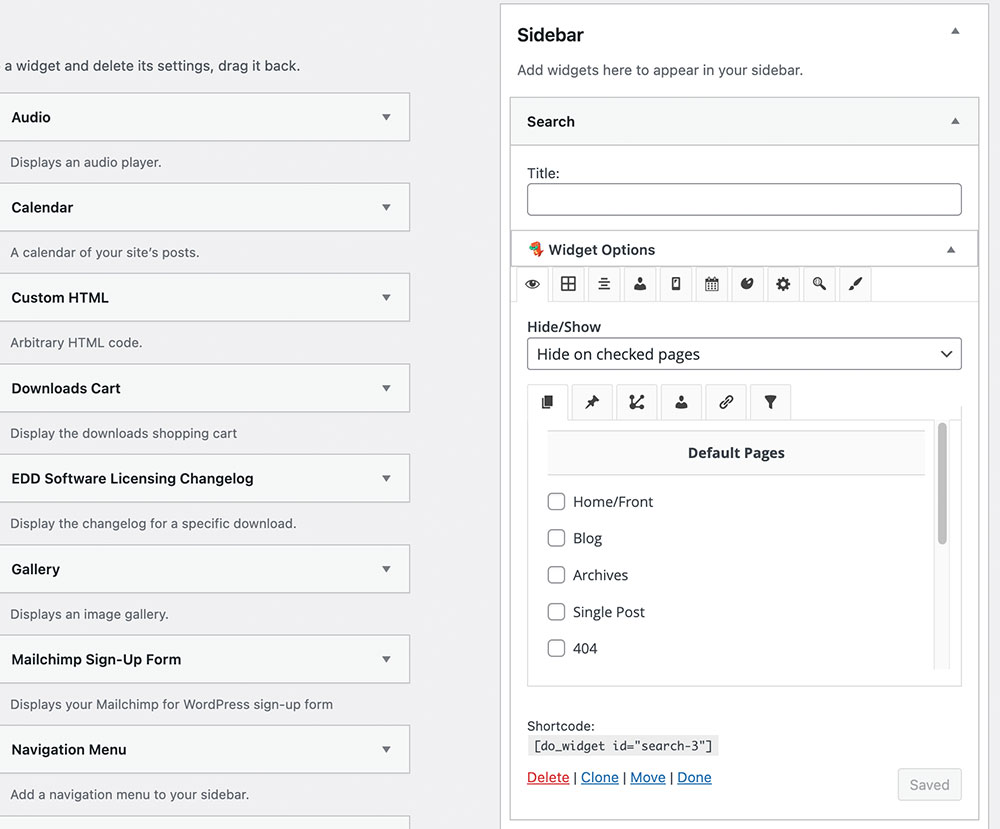Expand the Custom HTML widget
Screen dimensions: 1000x829
coord(386,298)
